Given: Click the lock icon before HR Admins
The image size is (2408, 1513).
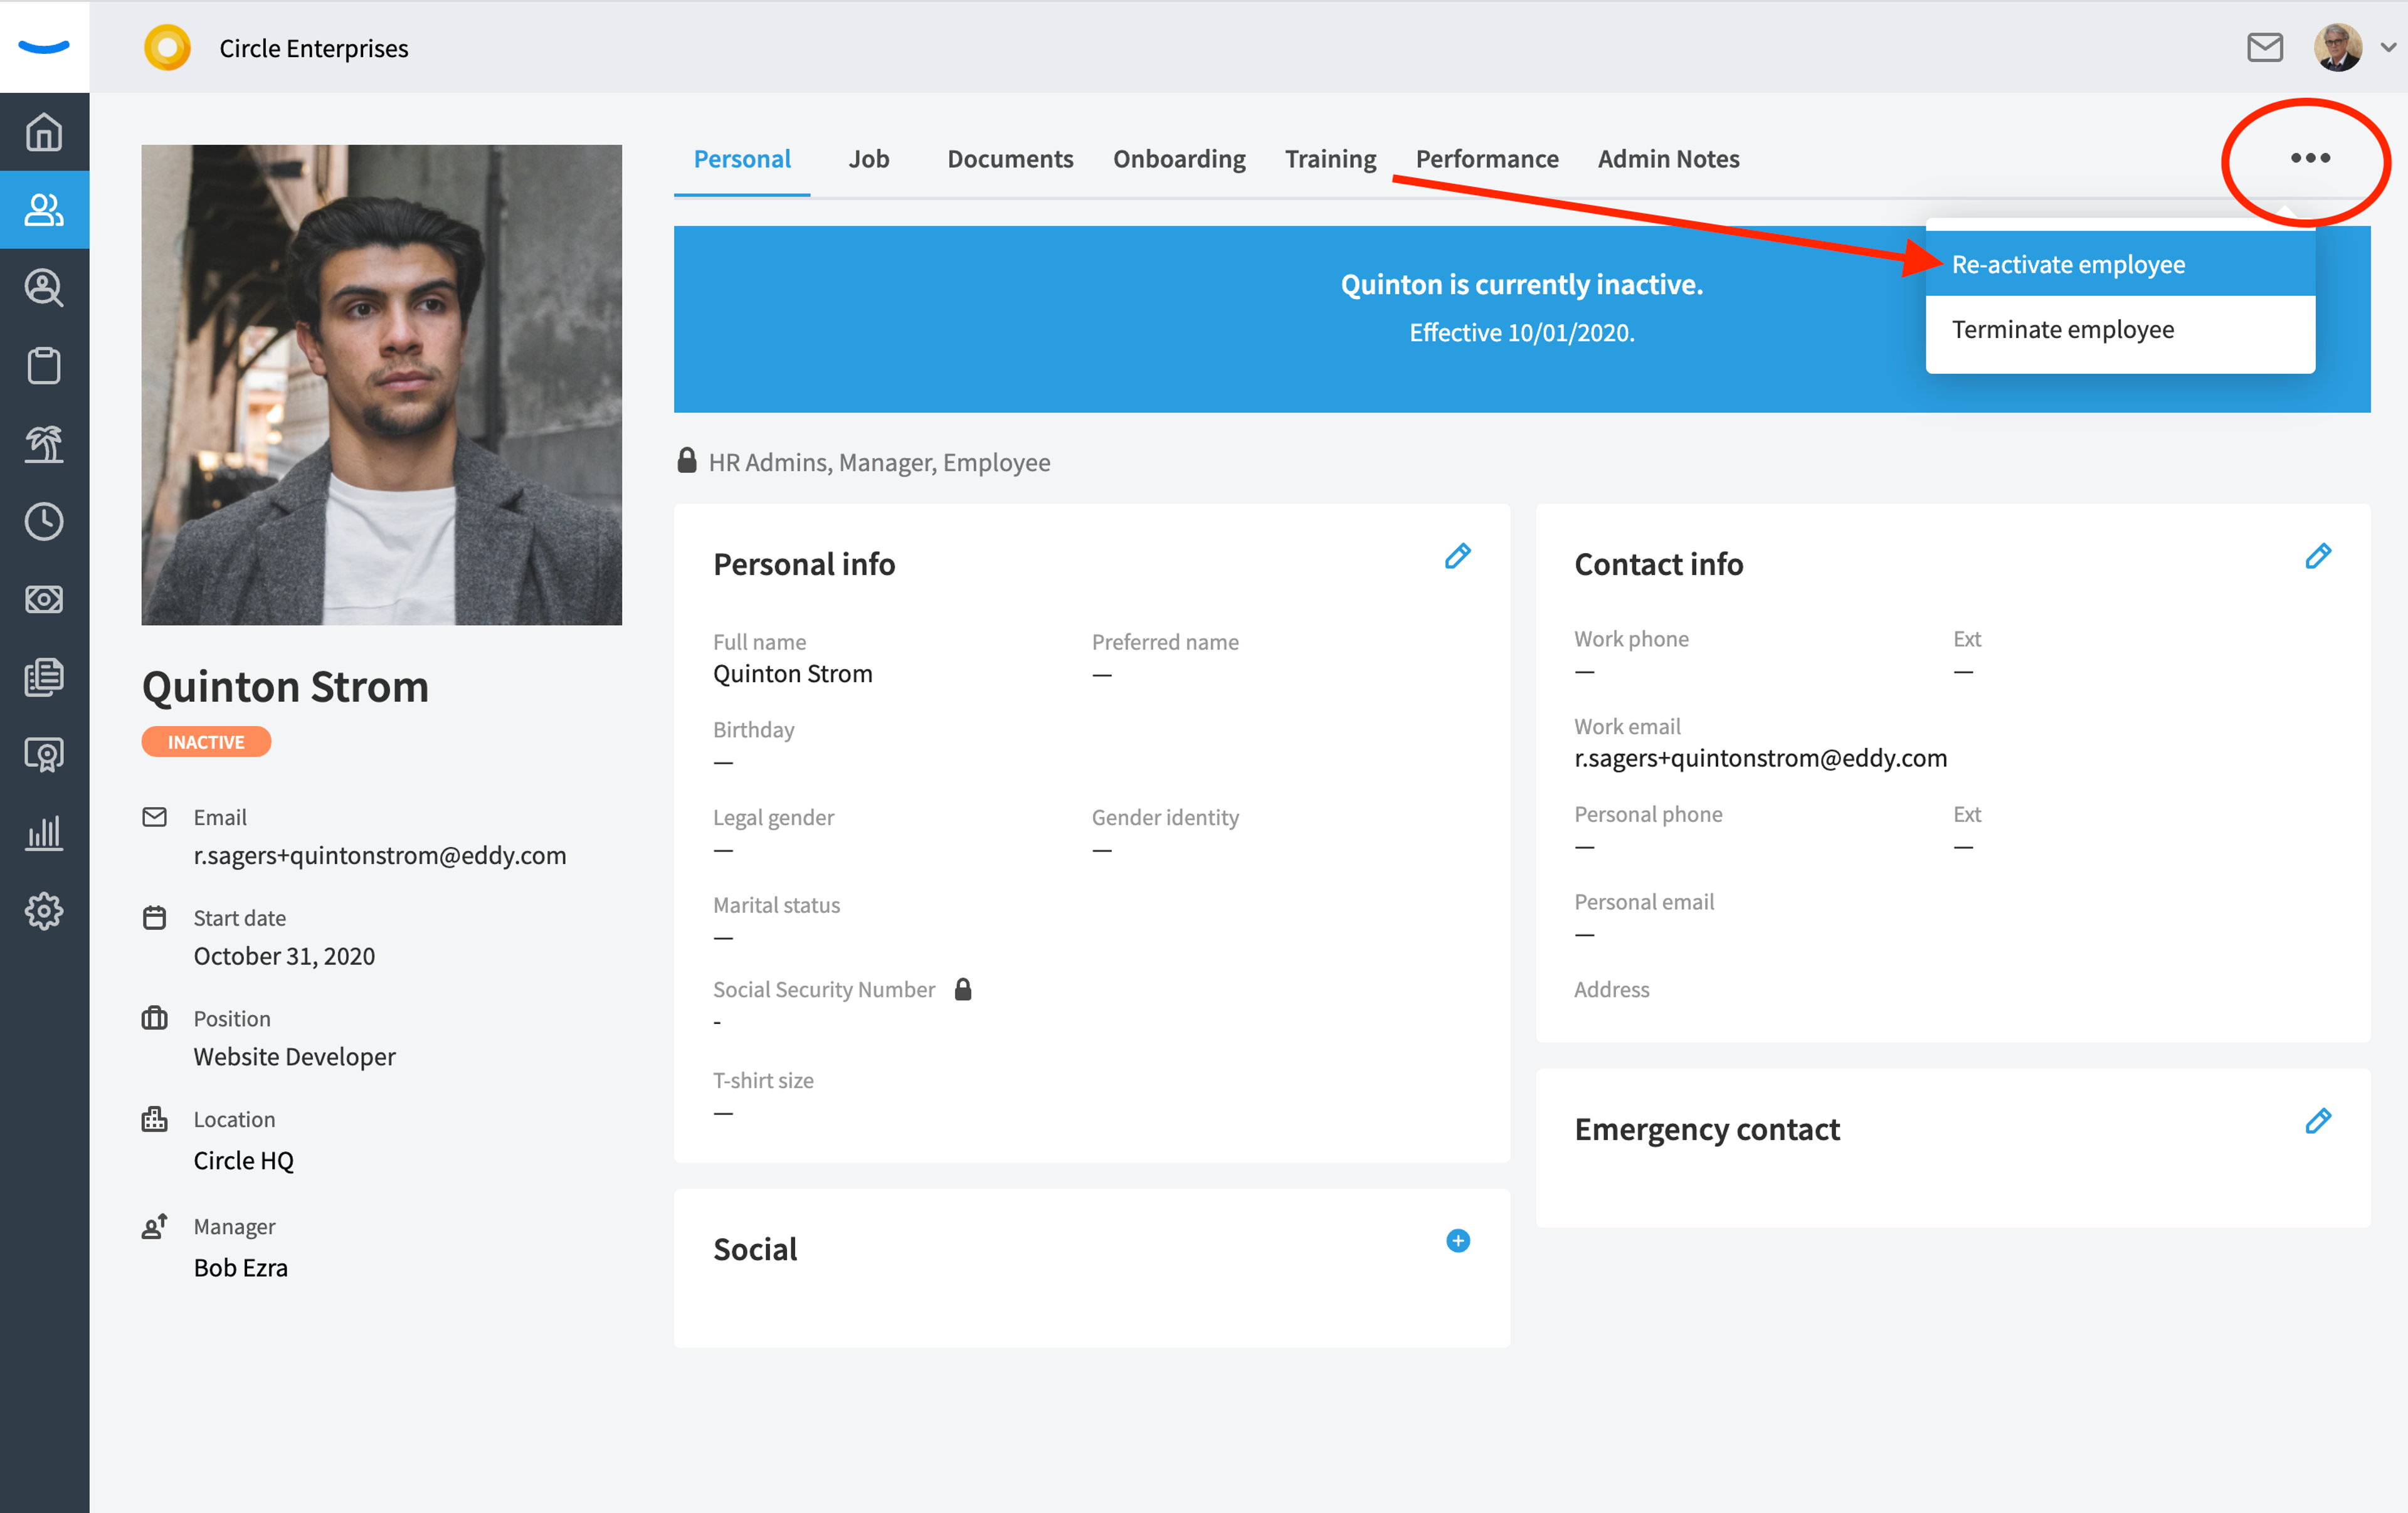Looking at the screenshot, I should click(x=687, y=460).
